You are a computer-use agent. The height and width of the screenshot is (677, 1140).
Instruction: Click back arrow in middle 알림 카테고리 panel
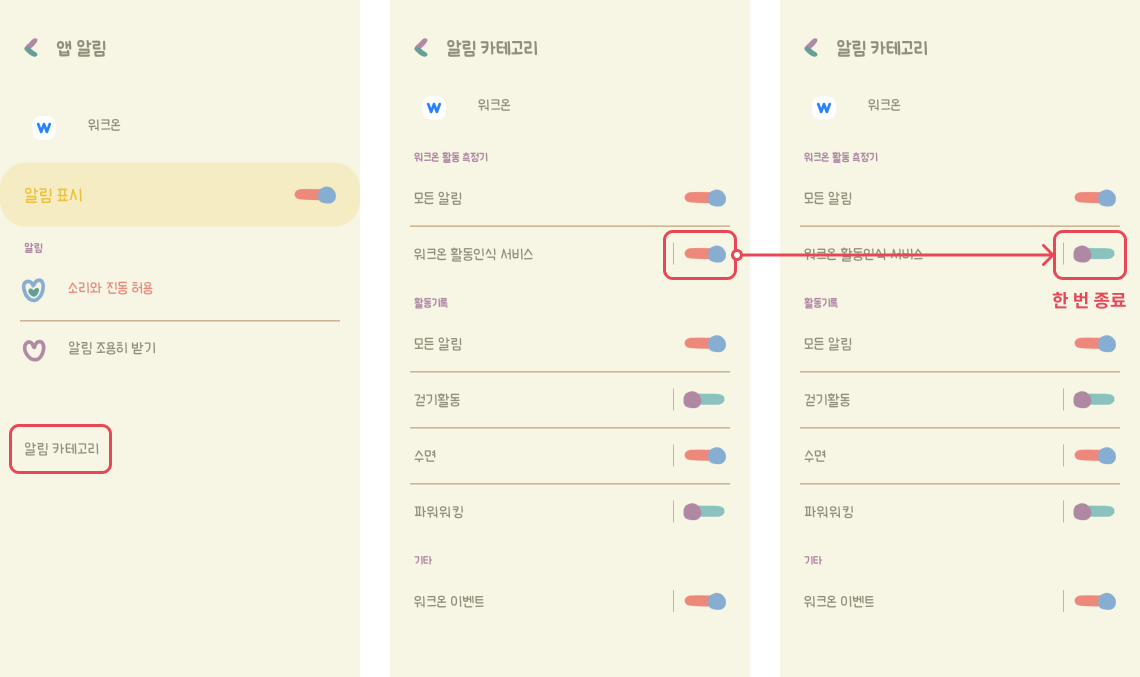(x=421, y=47)
